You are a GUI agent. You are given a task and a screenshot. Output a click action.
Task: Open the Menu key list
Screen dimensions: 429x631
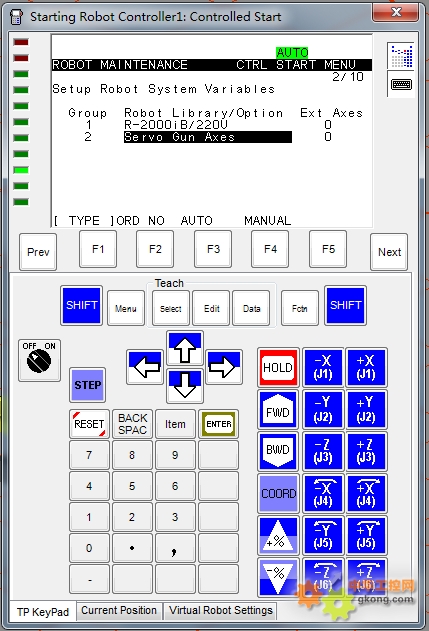[126, 308]
